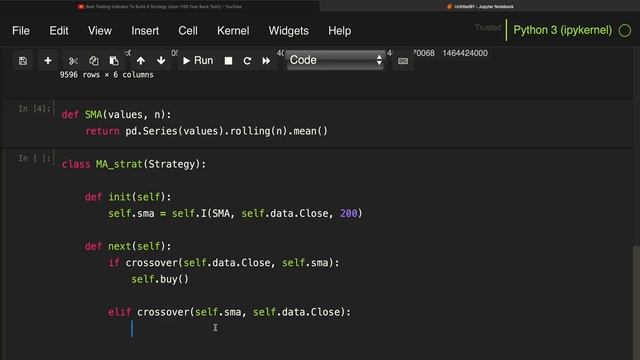
Task: Run the current cell
Action: tap(198, 61)
